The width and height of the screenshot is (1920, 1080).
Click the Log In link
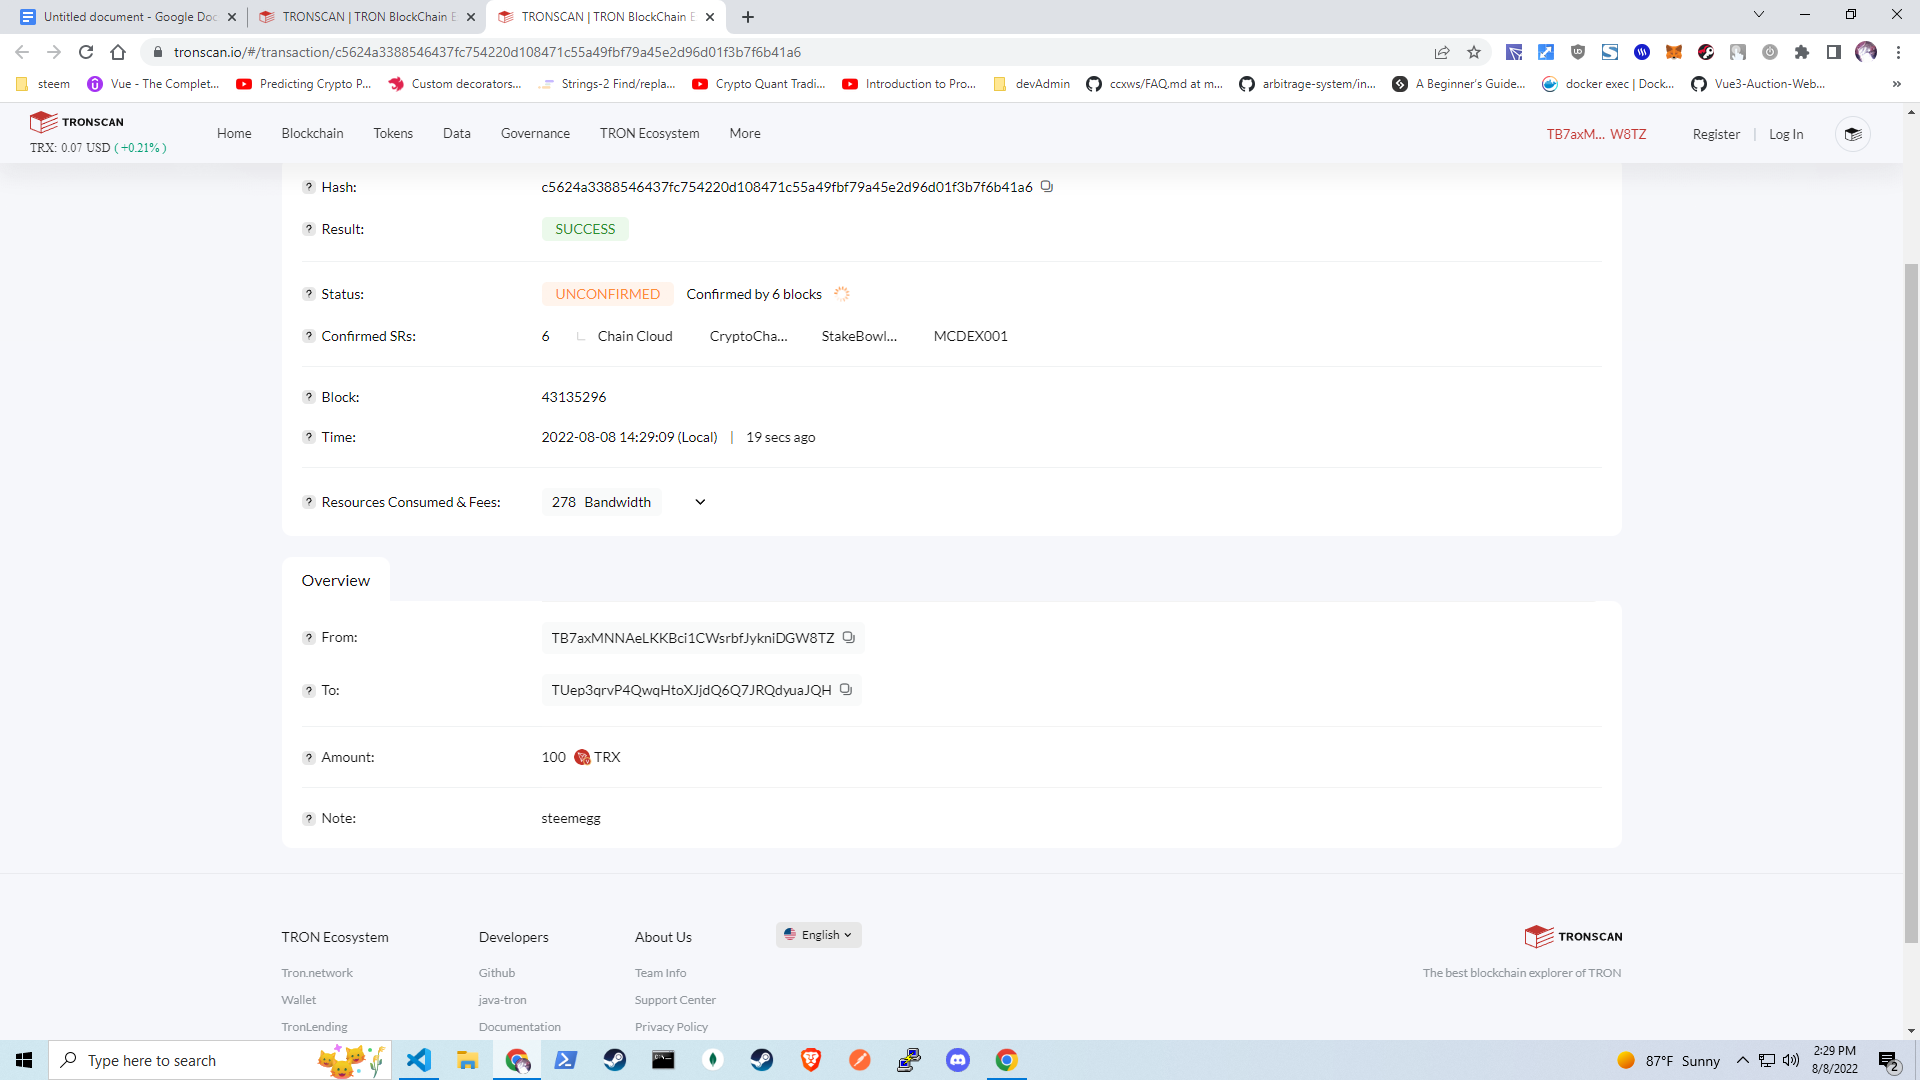click(1785, 134)
